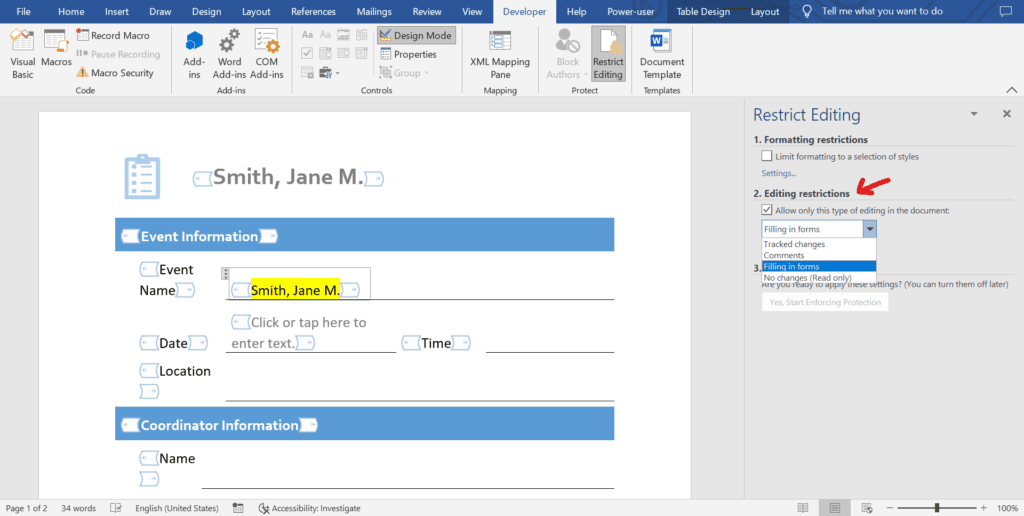Switch to the Insert ribbon tab

[116, 12]
